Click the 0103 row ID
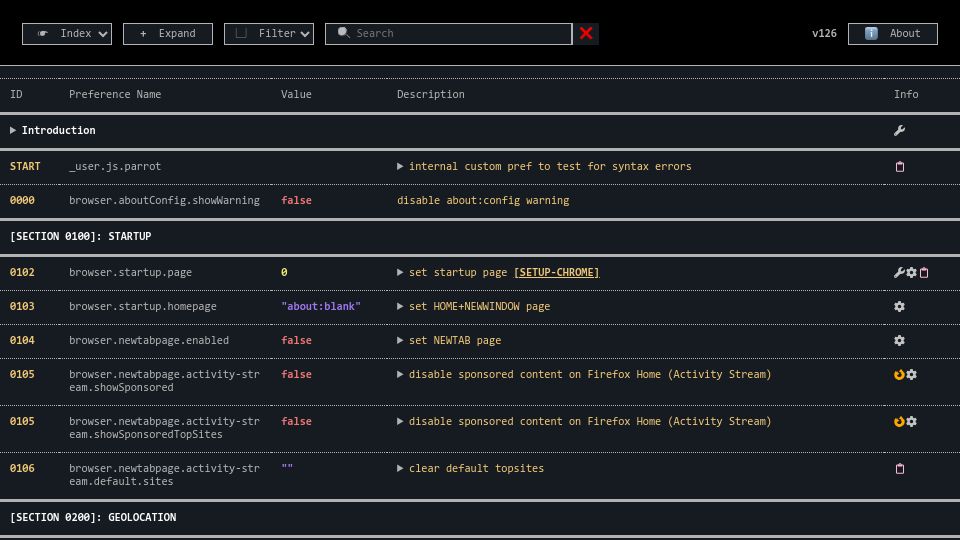The height and width of the screenshot is (540, 960). point(22,306)
